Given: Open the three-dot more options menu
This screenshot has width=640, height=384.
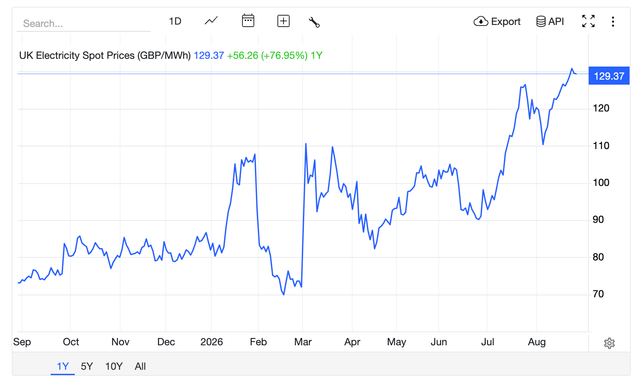Looking at the screenshot, I should coord(613,22).
